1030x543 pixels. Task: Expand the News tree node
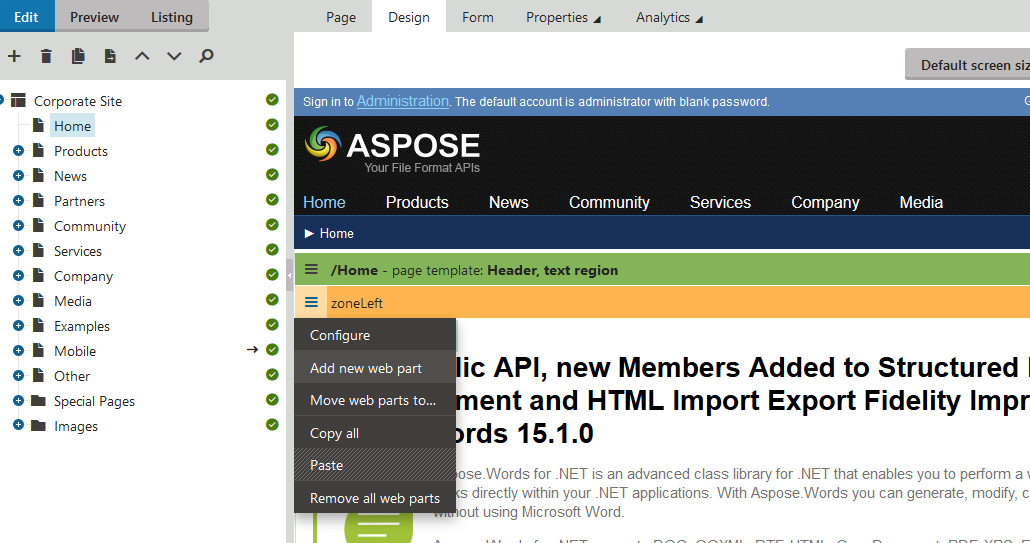tap(18, 175)
